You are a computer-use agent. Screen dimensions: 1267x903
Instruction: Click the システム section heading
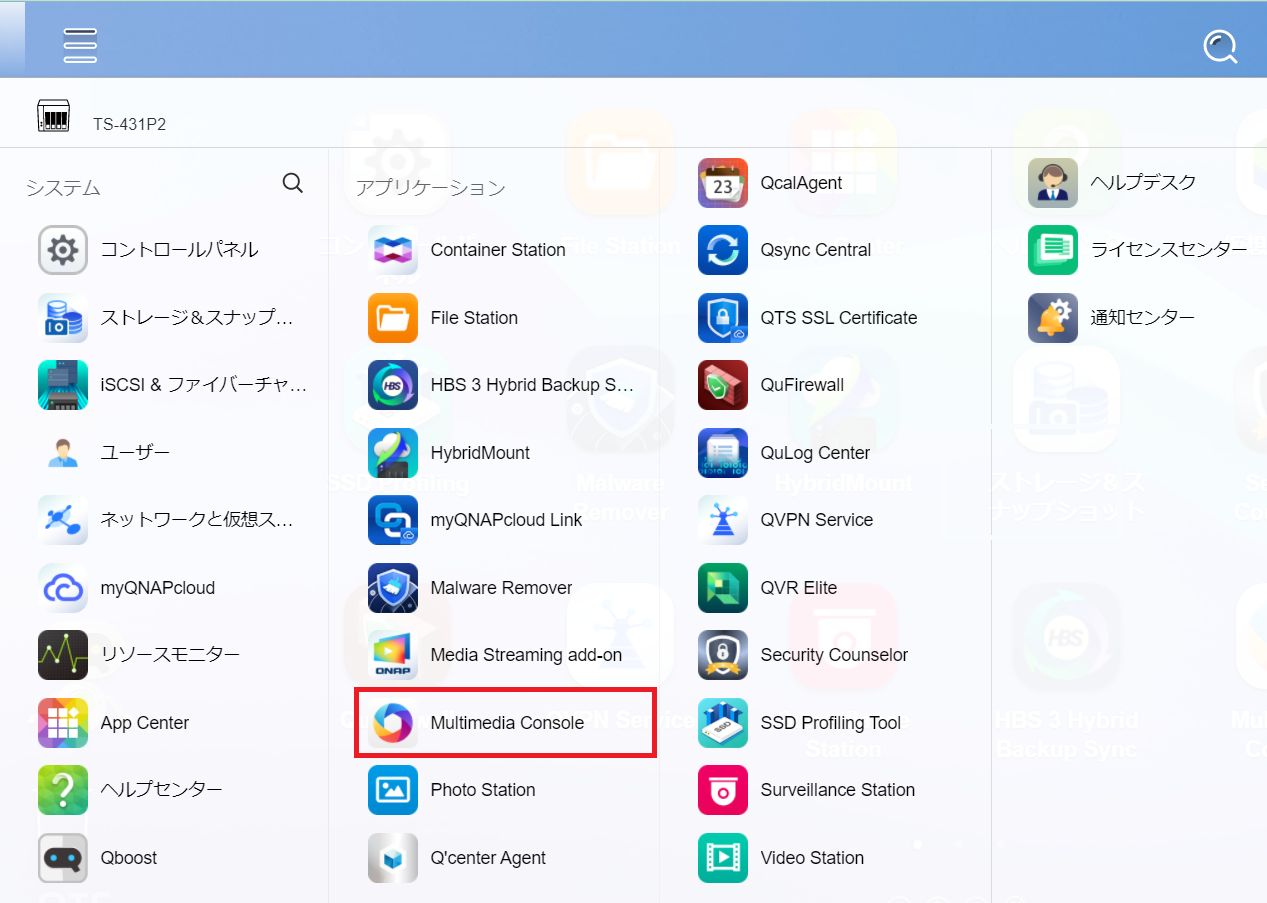tap(64, 188)
